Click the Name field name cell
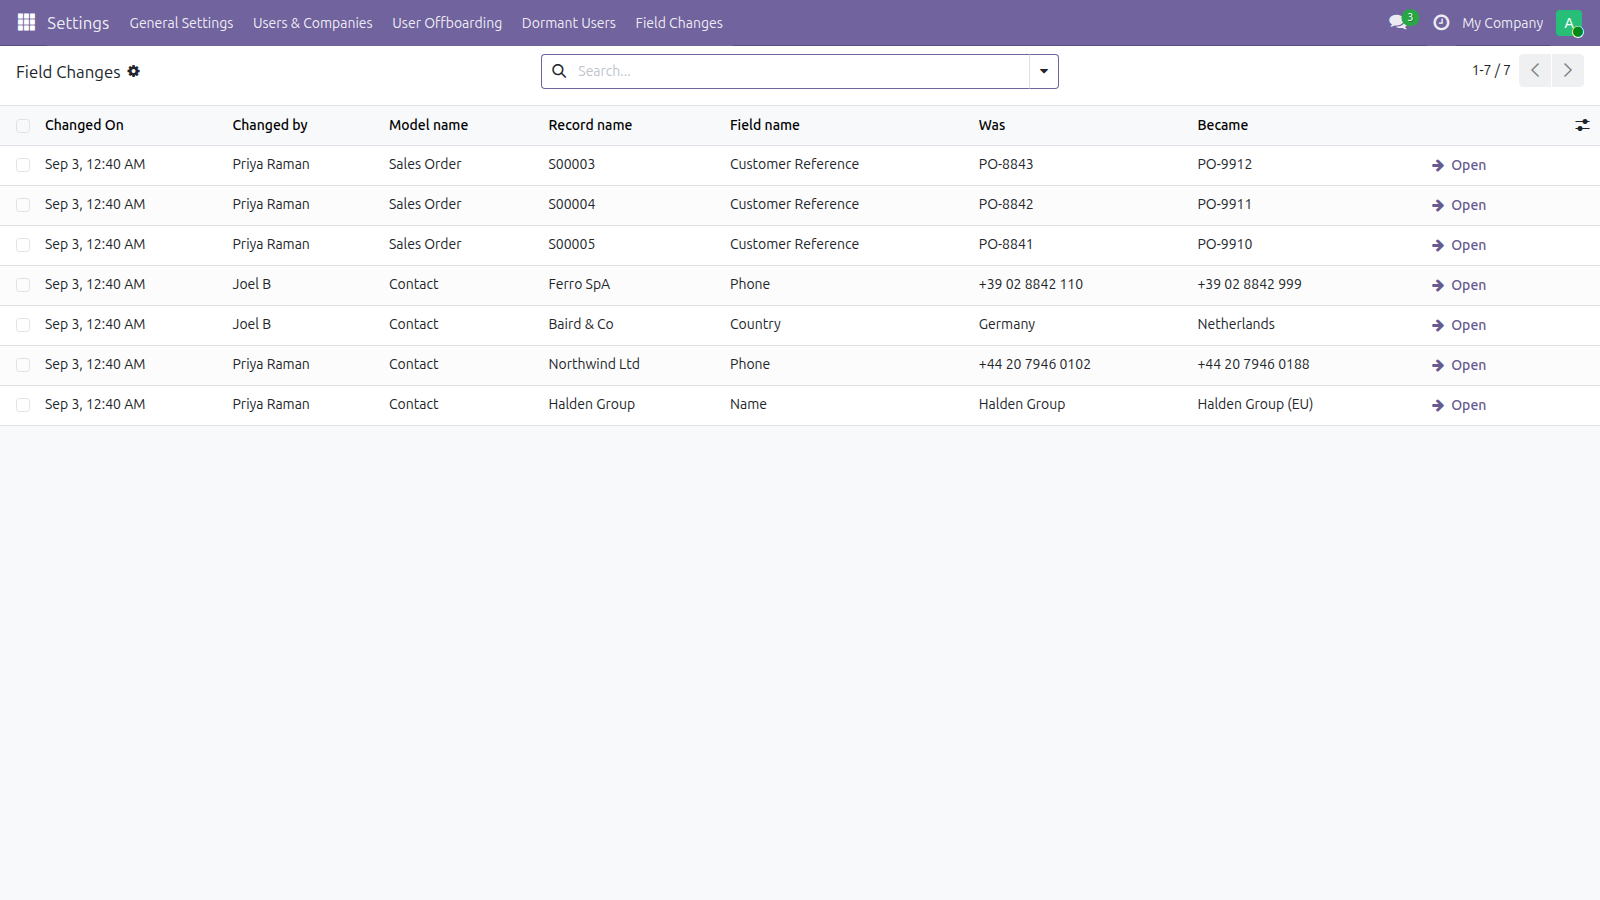The image size is (1600, 900). tap(748, 404)
